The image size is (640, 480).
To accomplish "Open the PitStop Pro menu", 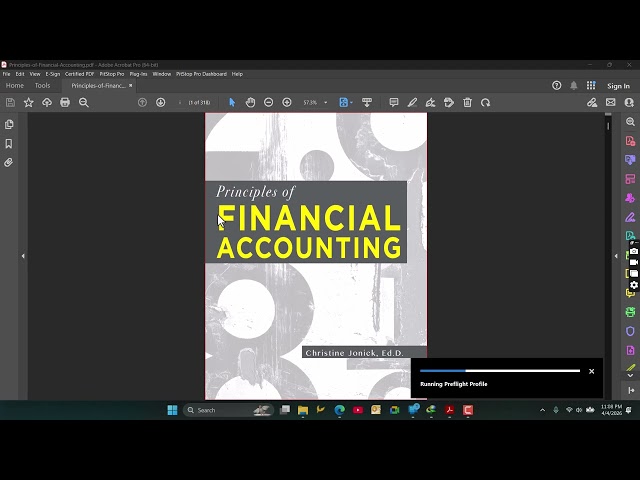I will [x=112, y=74].
